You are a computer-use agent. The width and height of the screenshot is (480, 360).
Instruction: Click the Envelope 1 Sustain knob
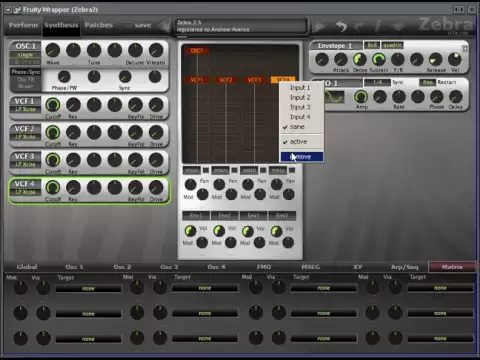point(379,60)
